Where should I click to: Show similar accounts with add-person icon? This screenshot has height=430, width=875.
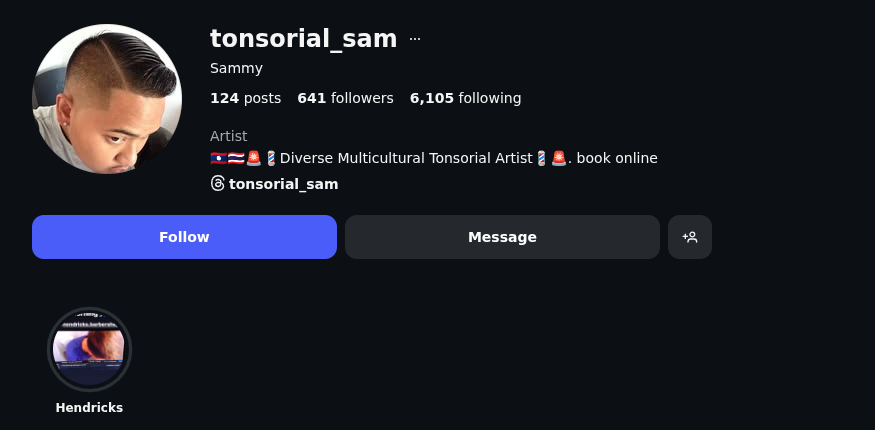point(690,237)
